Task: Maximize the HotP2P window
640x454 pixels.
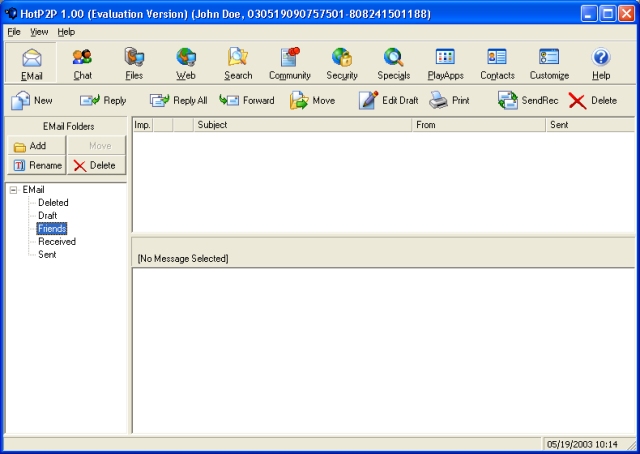Action: (x=607, y=13)
